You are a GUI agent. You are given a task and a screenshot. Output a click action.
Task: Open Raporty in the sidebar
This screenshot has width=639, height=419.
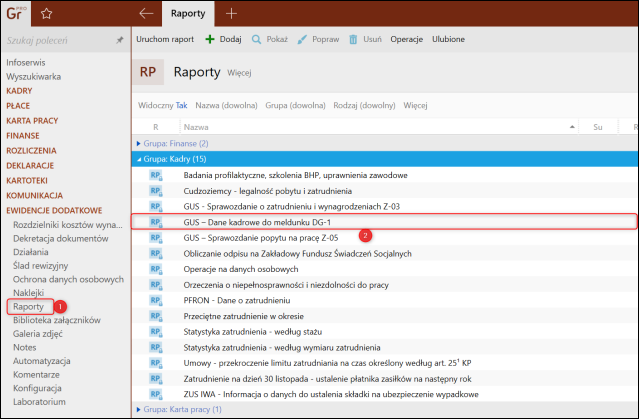[x=28, y=306]
